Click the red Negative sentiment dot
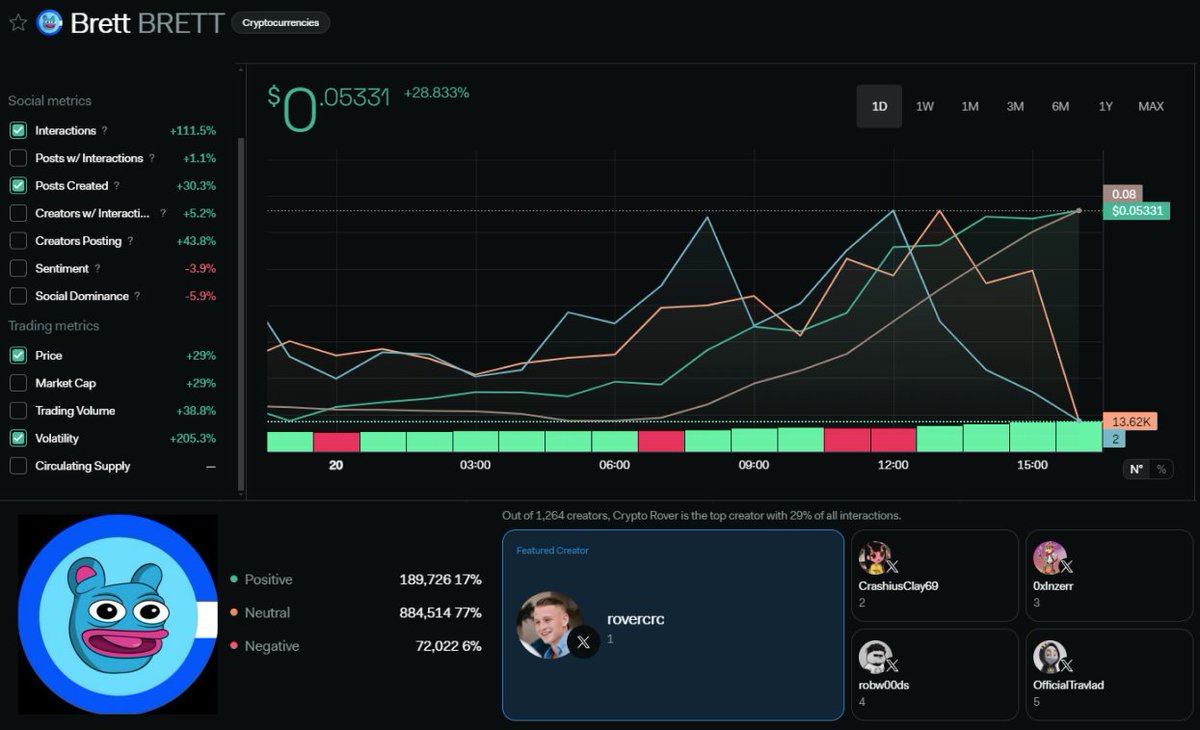 pyautogui.click(x=233, y=647)
